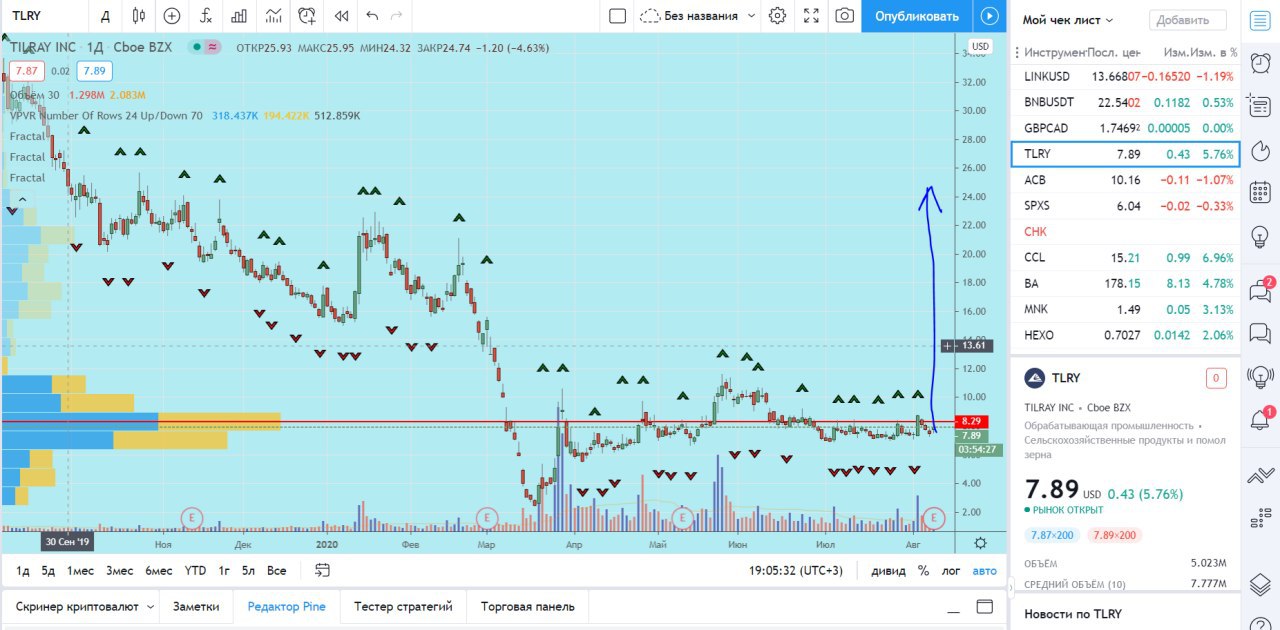Toggle авто scale mode
The width and height of the screenshot is (1280, 630).
985,571
